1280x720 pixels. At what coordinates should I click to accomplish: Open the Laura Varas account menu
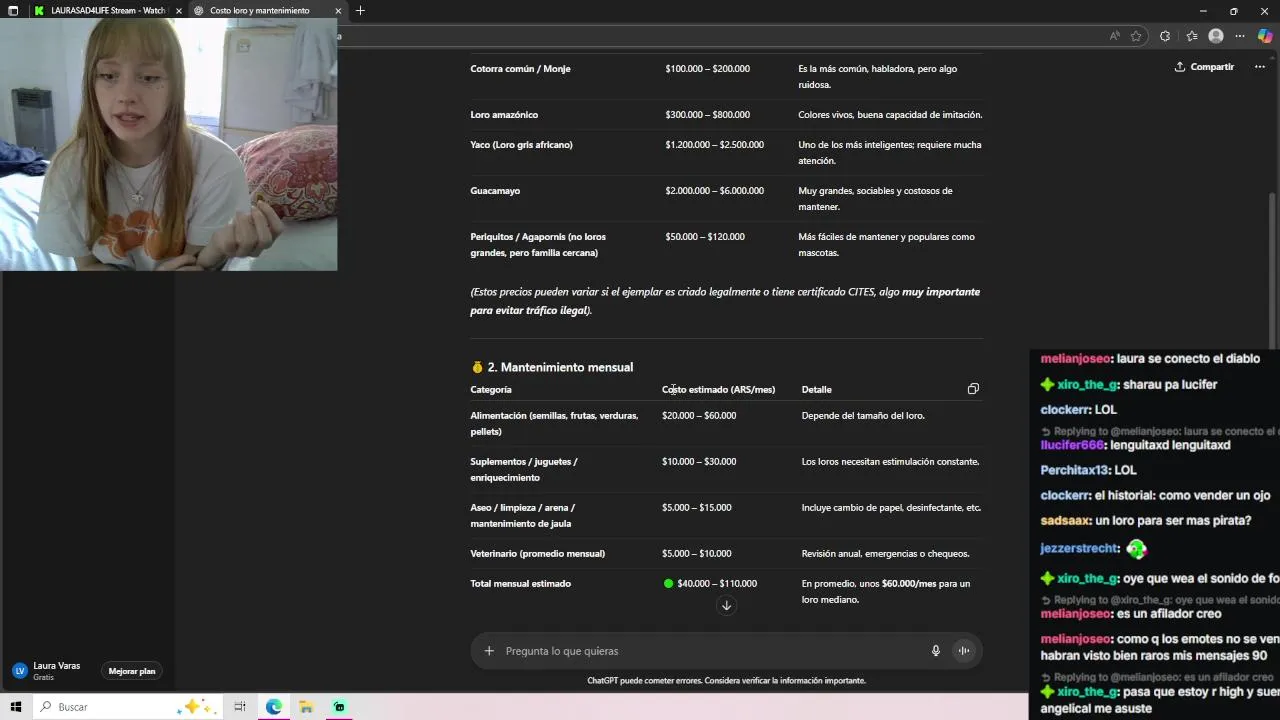pyautogui.click(x=56, y=671)
